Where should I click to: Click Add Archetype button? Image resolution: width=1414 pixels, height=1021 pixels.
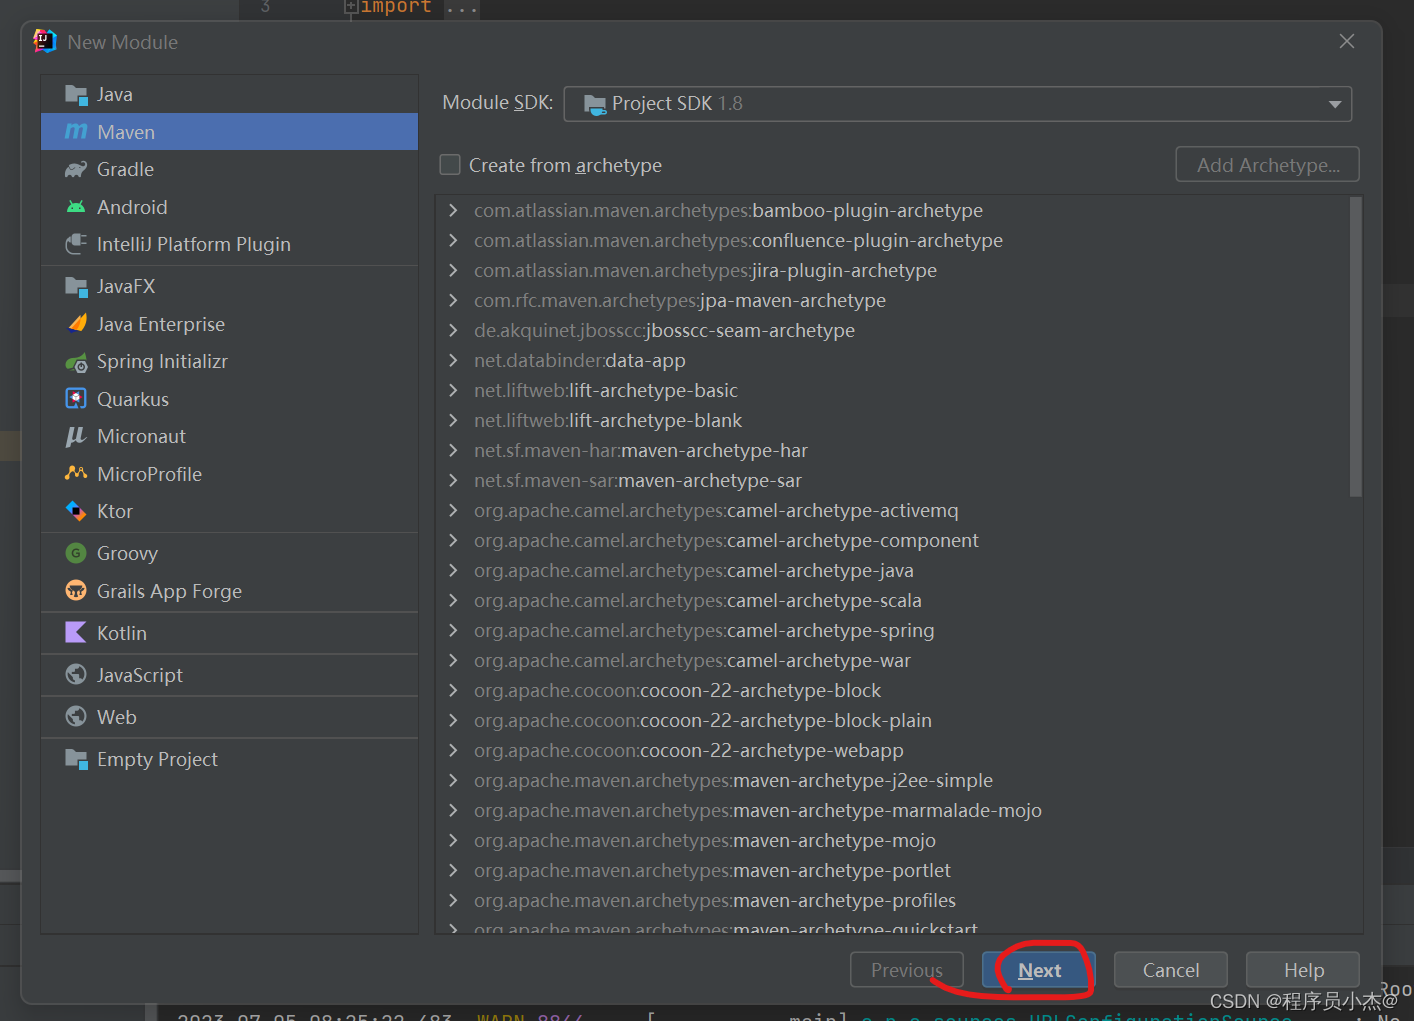pos(1268,165)
